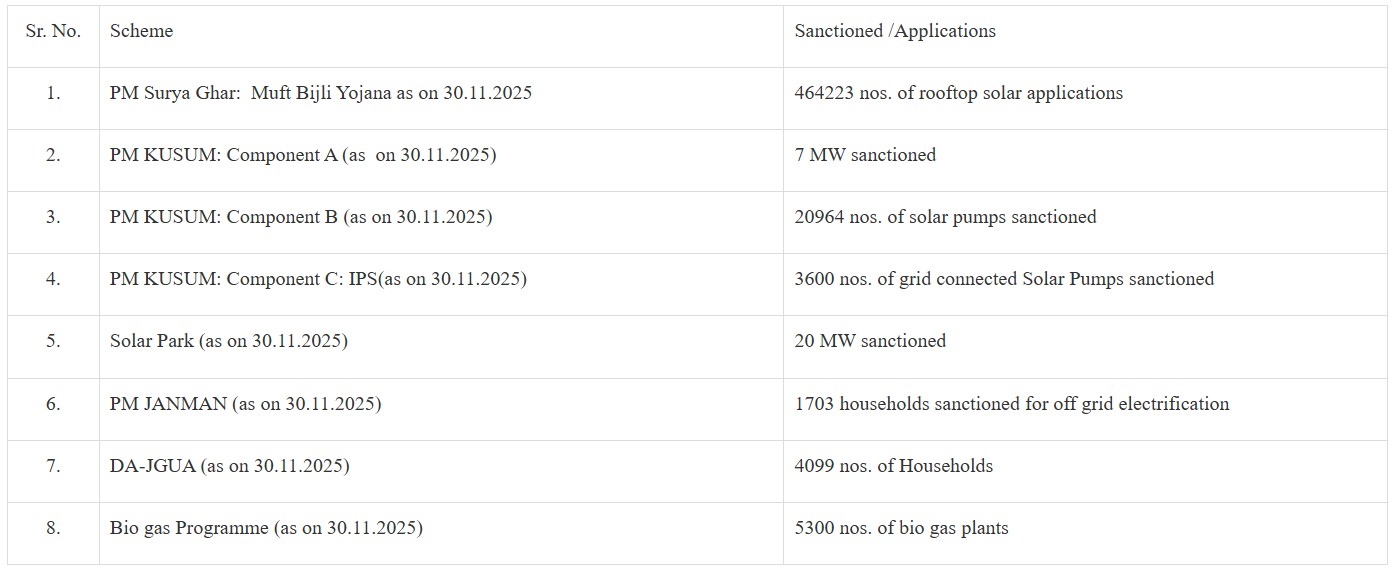Select the Bio gas Programme scheme cell
1397x570 pixels.
pyautogui.click(x=266, y=528)
